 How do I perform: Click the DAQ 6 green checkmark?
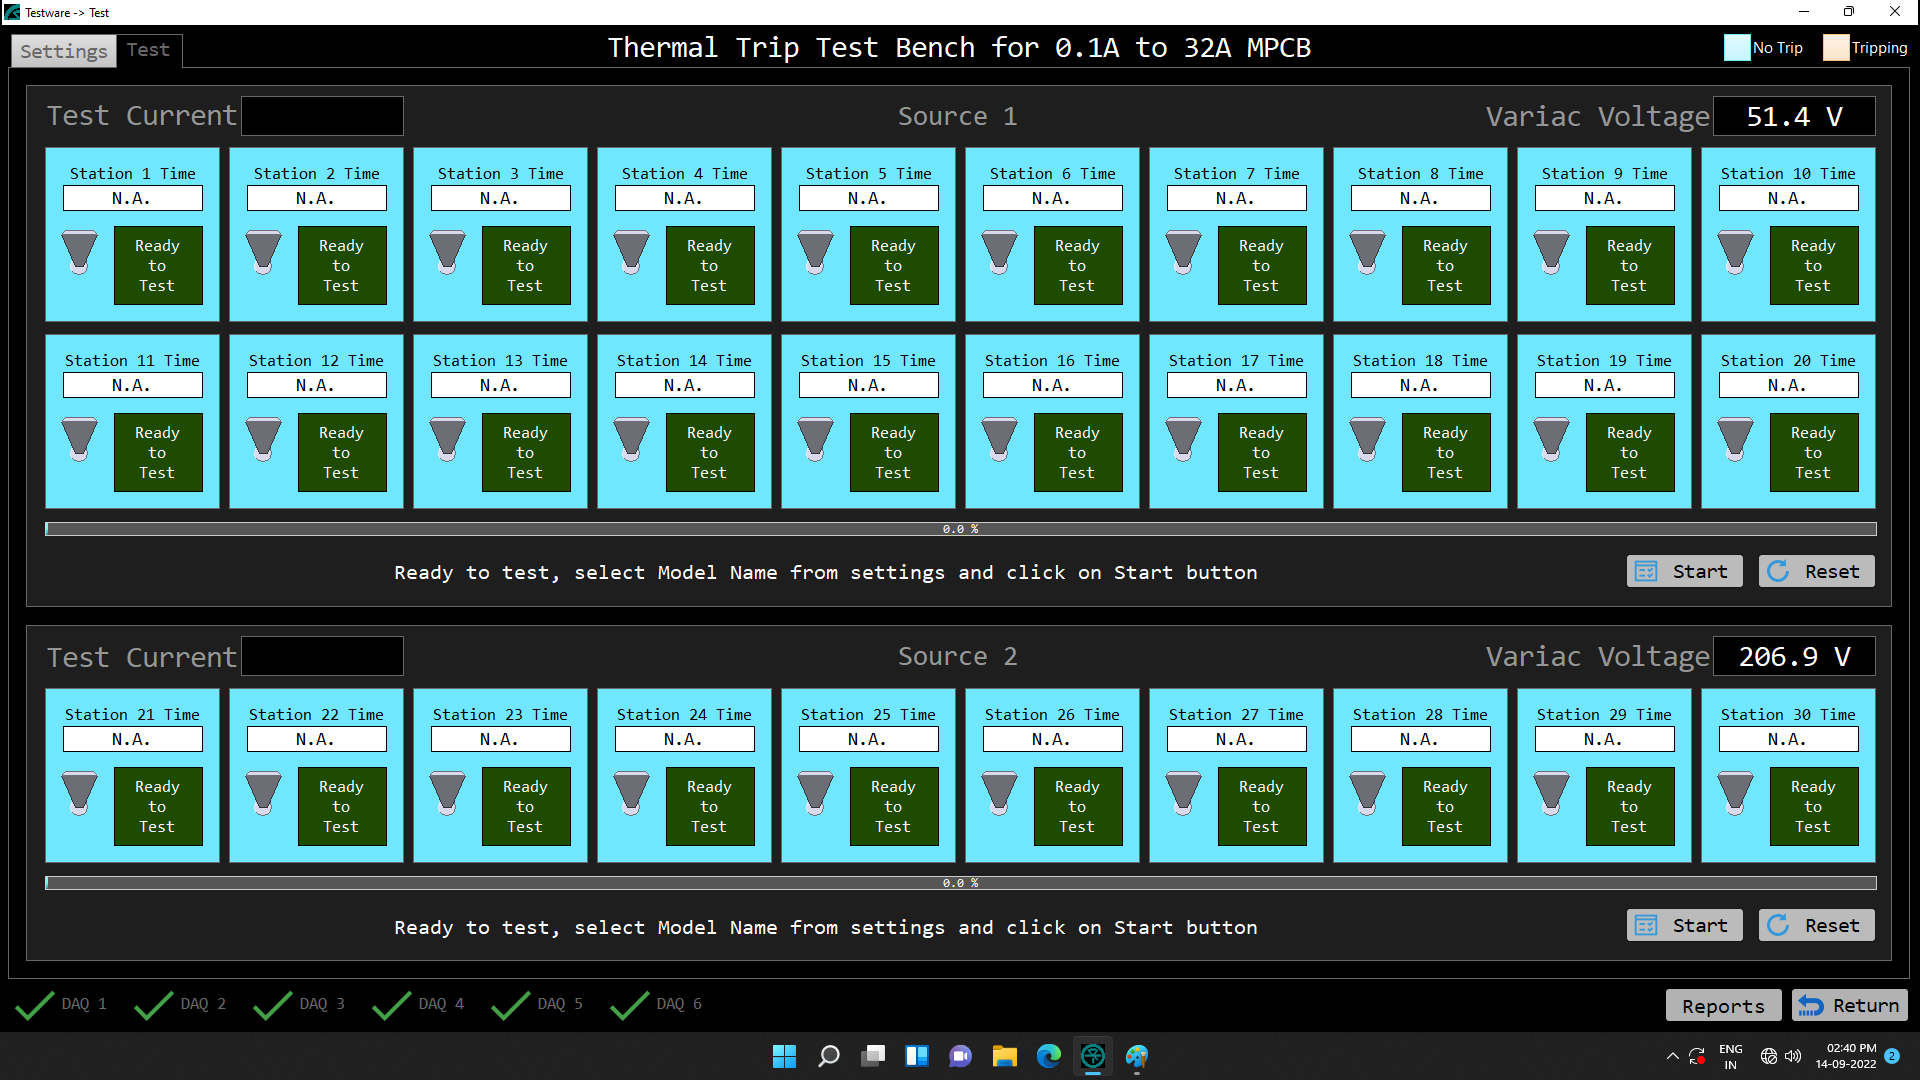(x=629, y=1005)
